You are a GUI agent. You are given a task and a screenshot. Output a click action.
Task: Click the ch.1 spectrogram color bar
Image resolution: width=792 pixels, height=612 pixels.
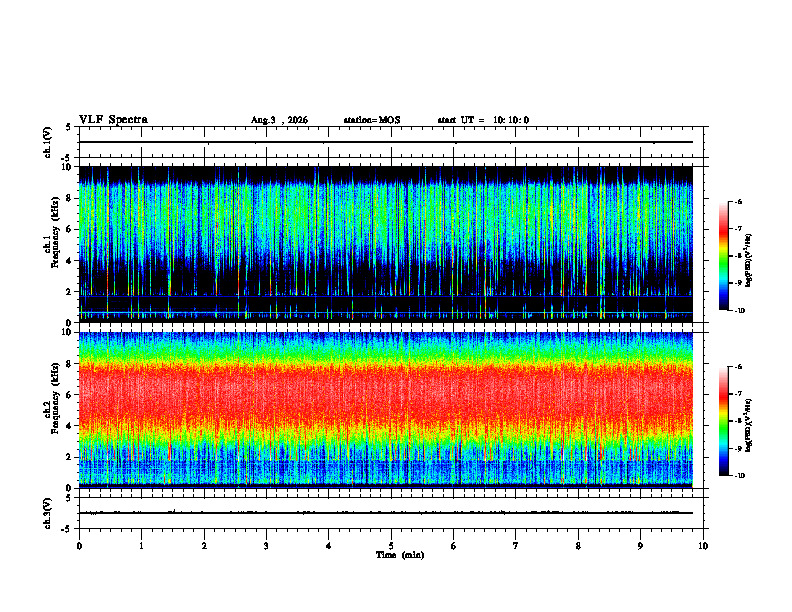tap(724, 256)
